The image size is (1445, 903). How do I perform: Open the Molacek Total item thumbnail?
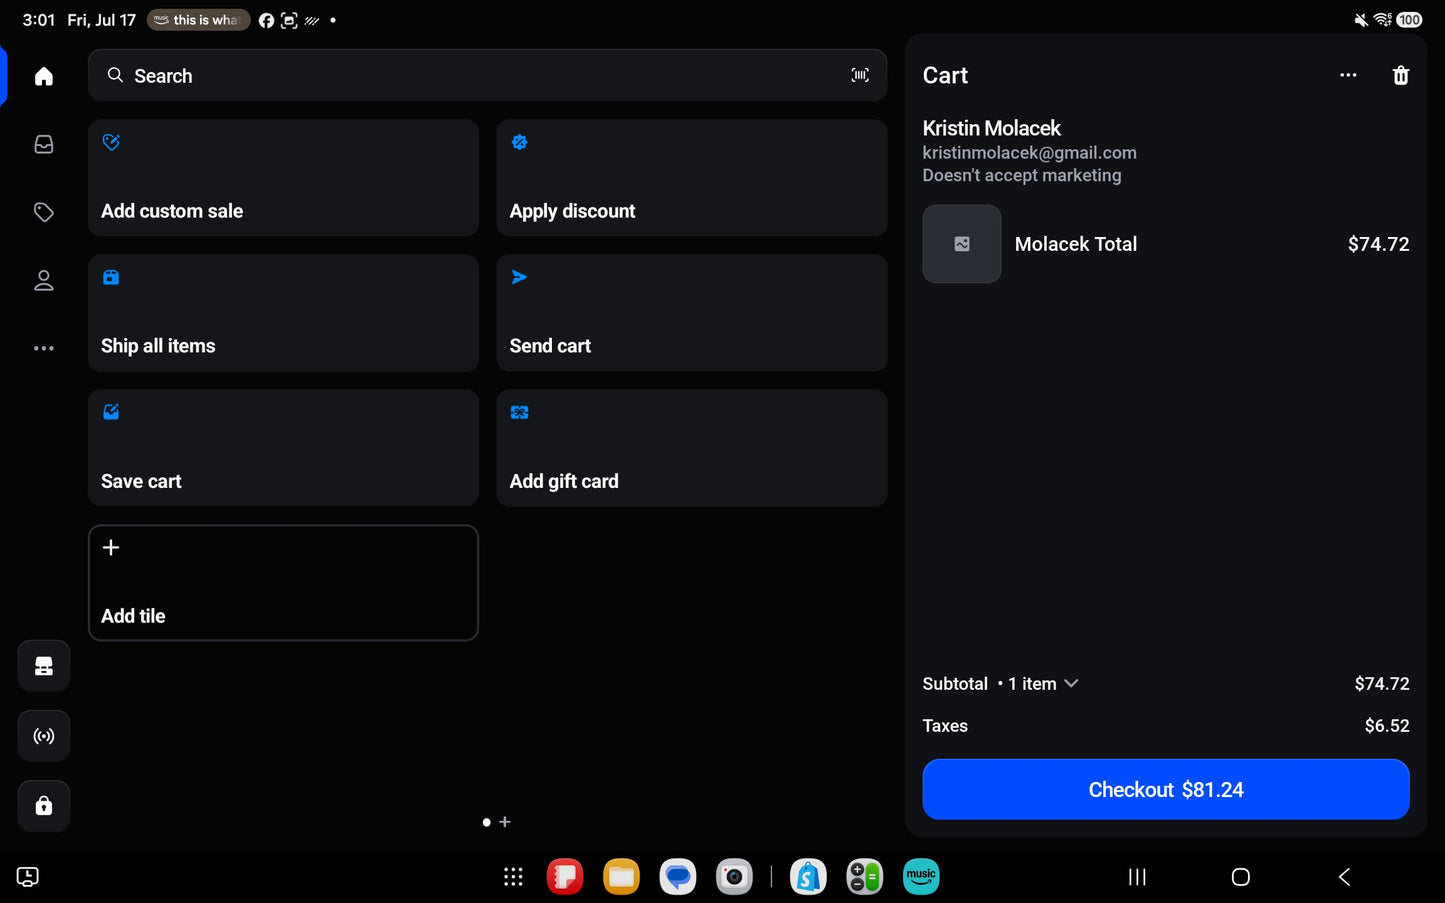[x=962, y=244]
